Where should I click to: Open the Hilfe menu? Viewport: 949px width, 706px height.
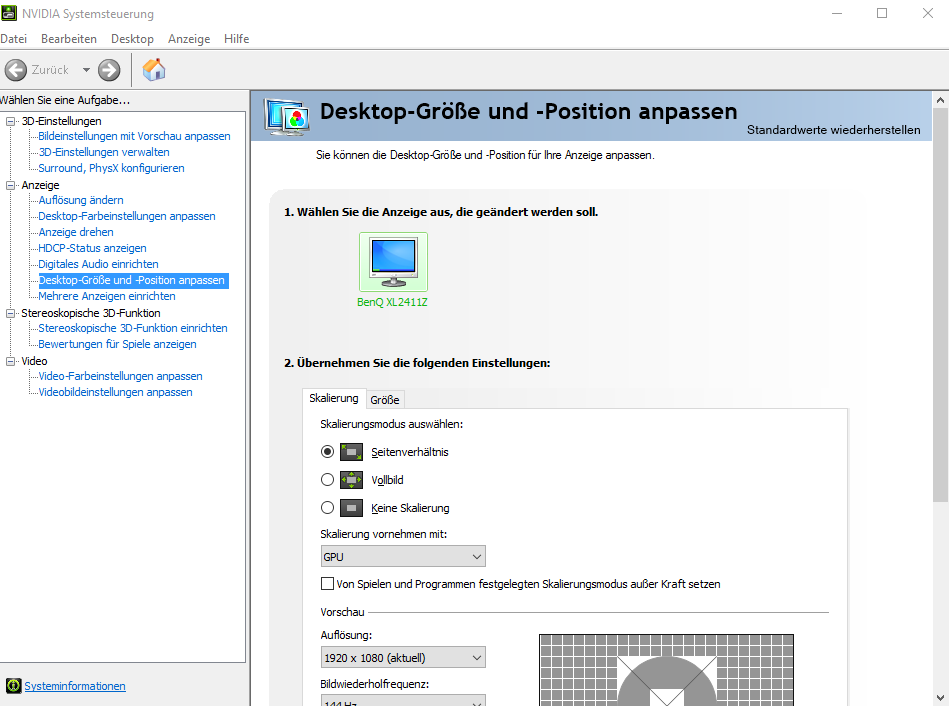pyautogui.click(x=237, y=39)
